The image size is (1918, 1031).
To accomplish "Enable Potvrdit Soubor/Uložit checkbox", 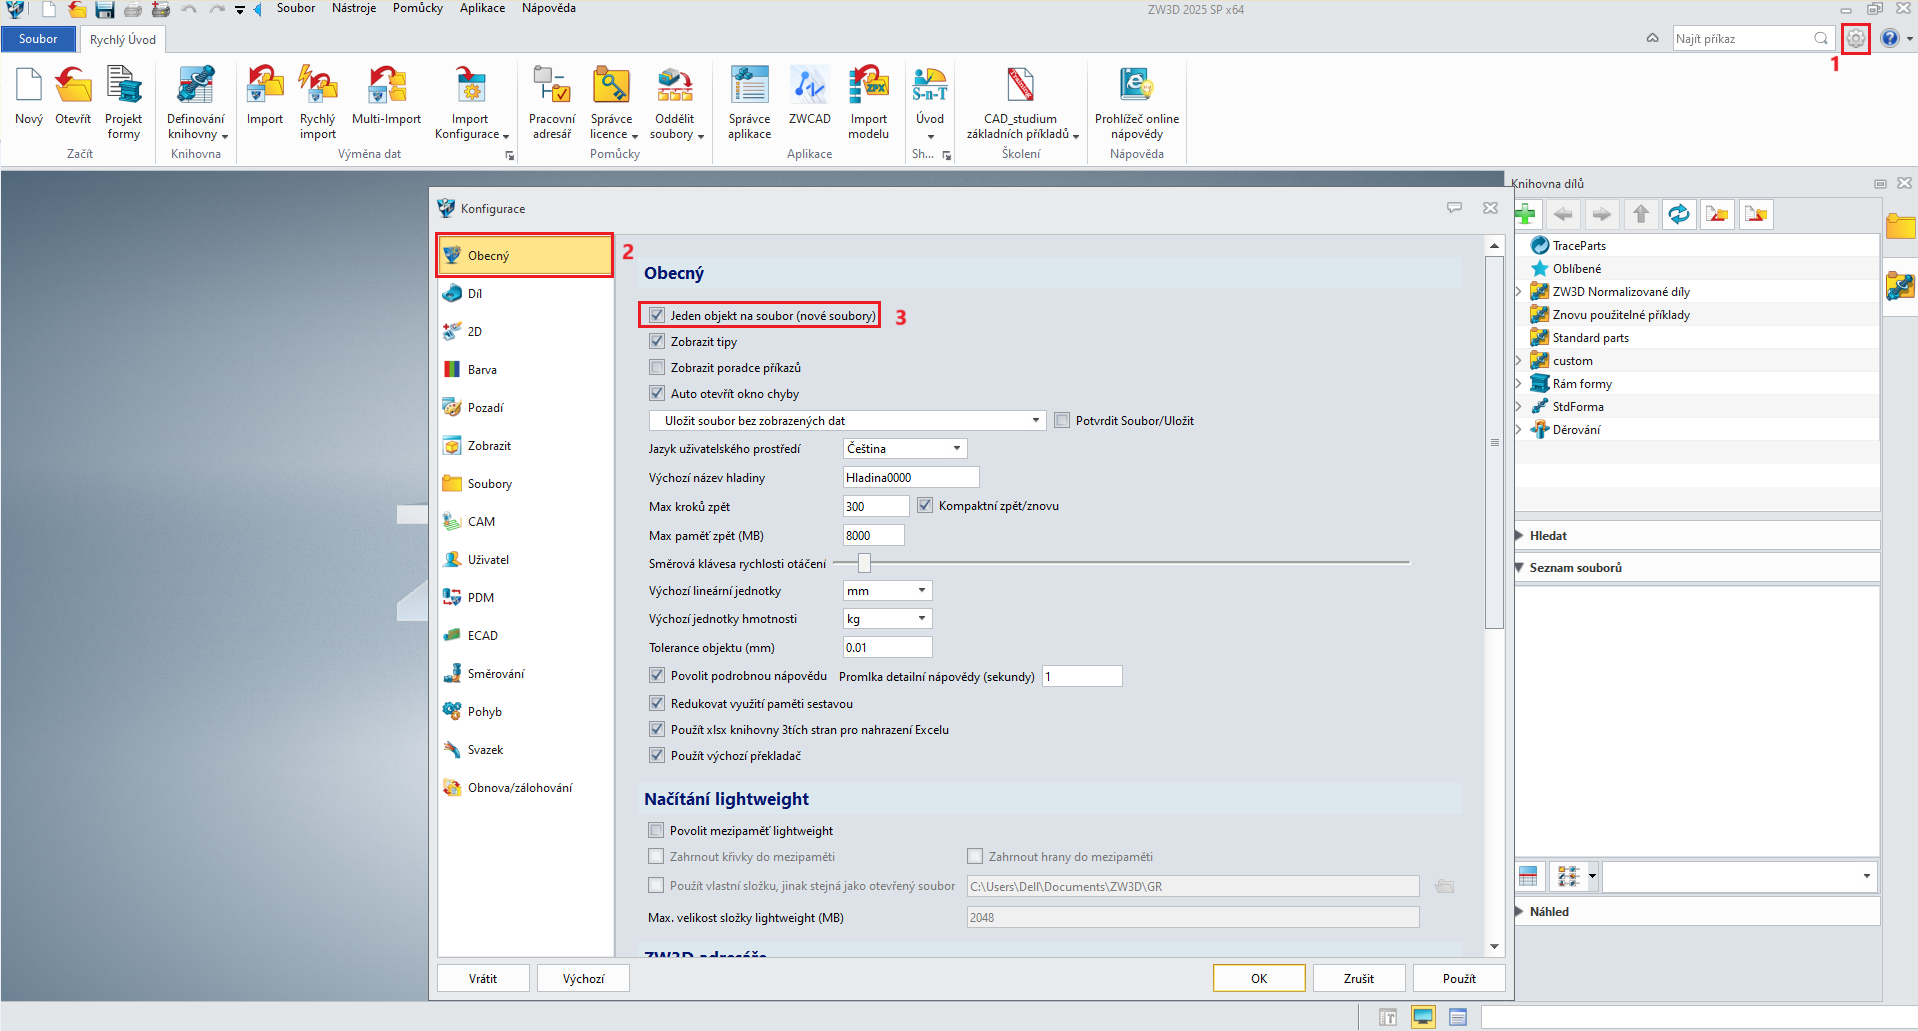I will pos(1062,420).
